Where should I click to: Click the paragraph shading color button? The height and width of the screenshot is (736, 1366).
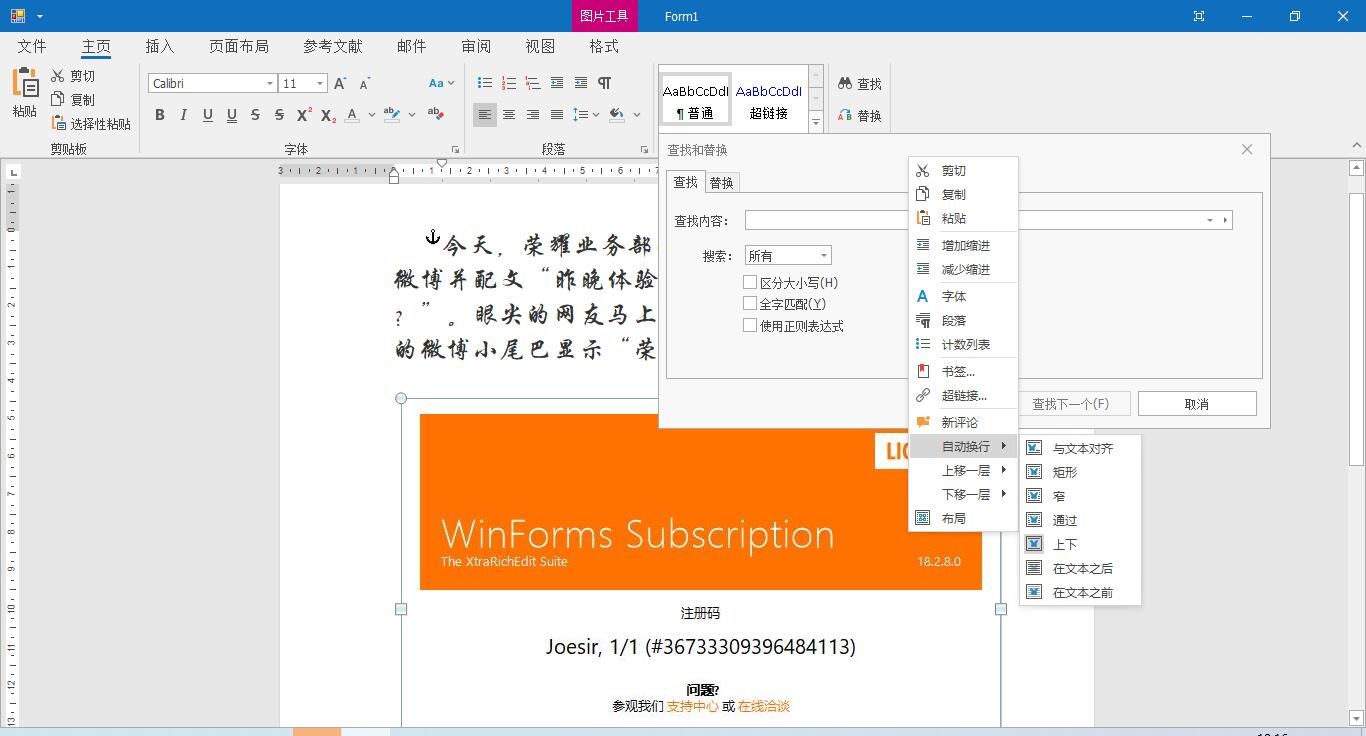617,115
